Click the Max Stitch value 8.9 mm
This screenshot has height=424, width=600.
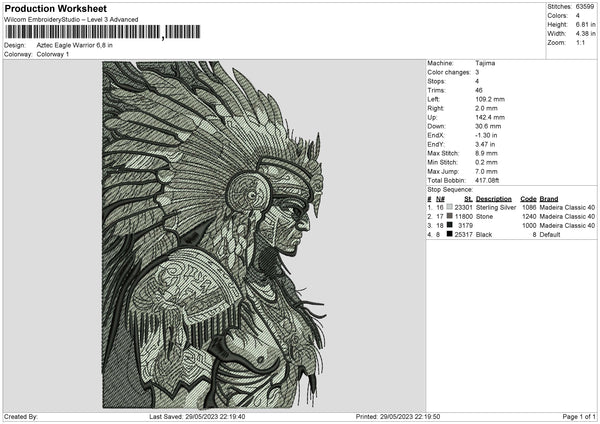tap(486, 153)
